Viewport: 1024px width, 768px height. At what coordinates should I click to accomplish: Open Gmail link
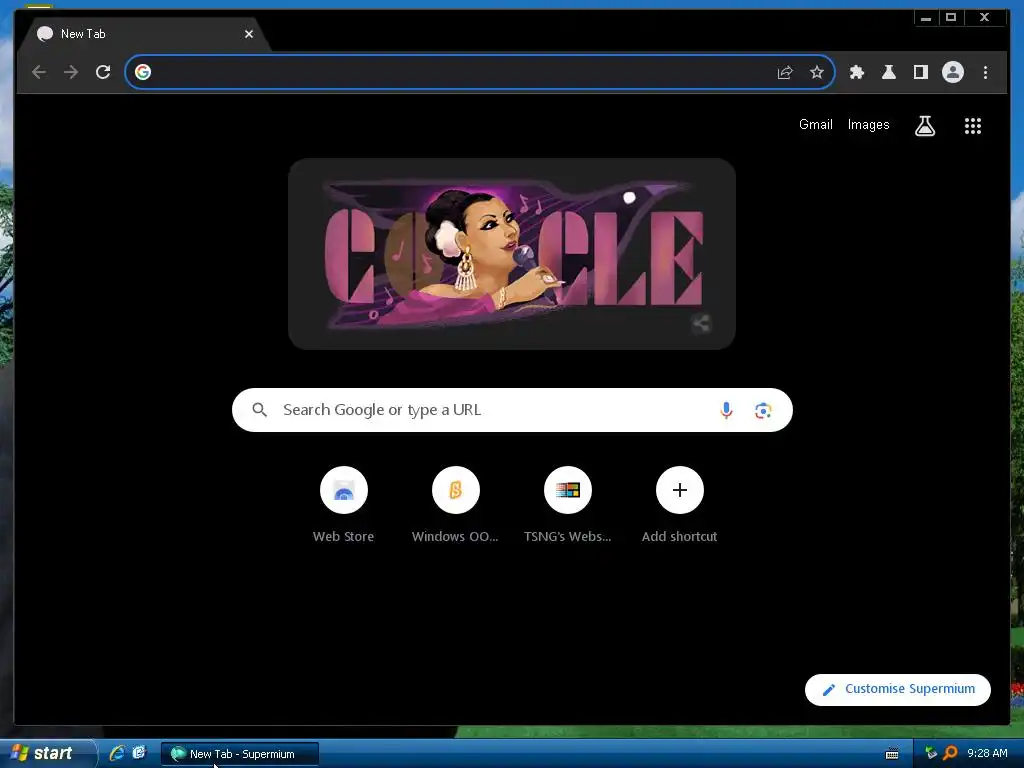click(x=816, y=124)
